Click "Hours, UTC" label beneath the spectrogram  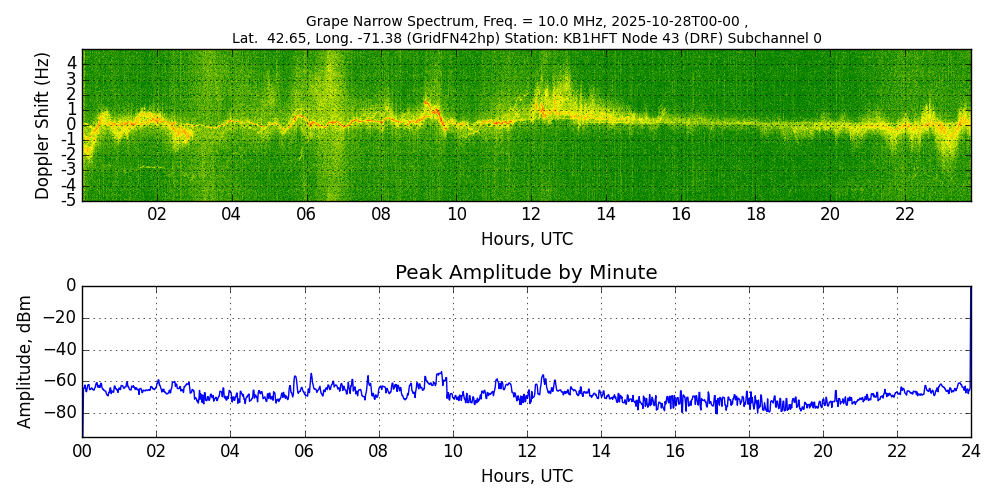[x=526, y=240]
